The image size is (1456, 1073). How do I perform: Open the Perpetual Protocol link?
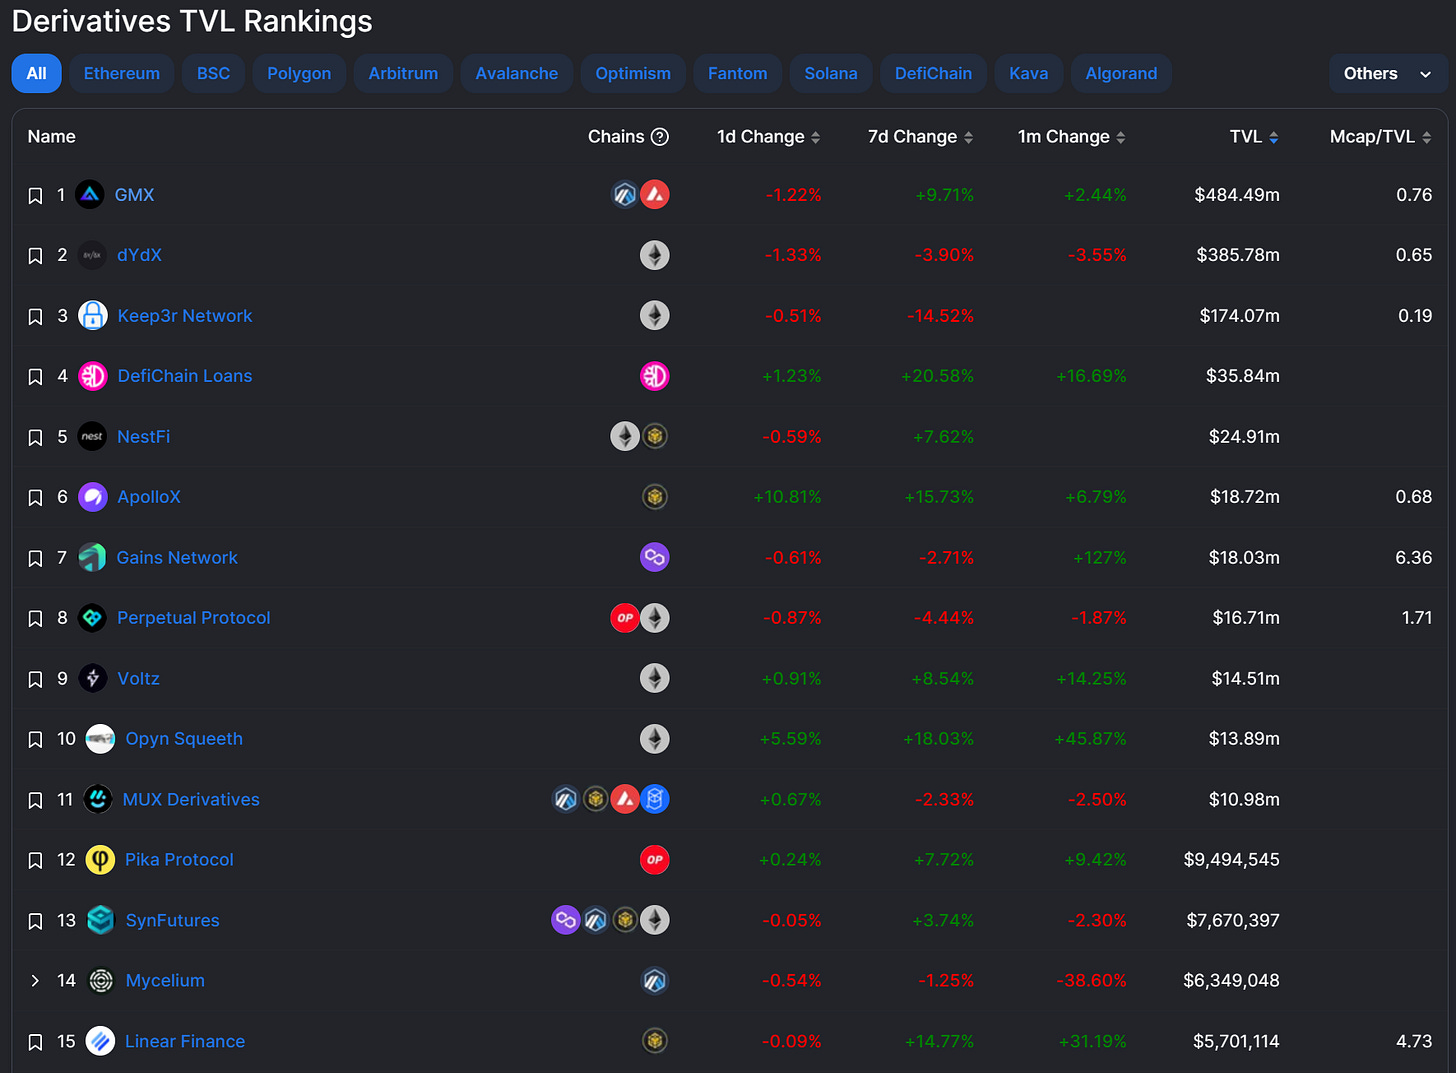click(x=193, y=618)
